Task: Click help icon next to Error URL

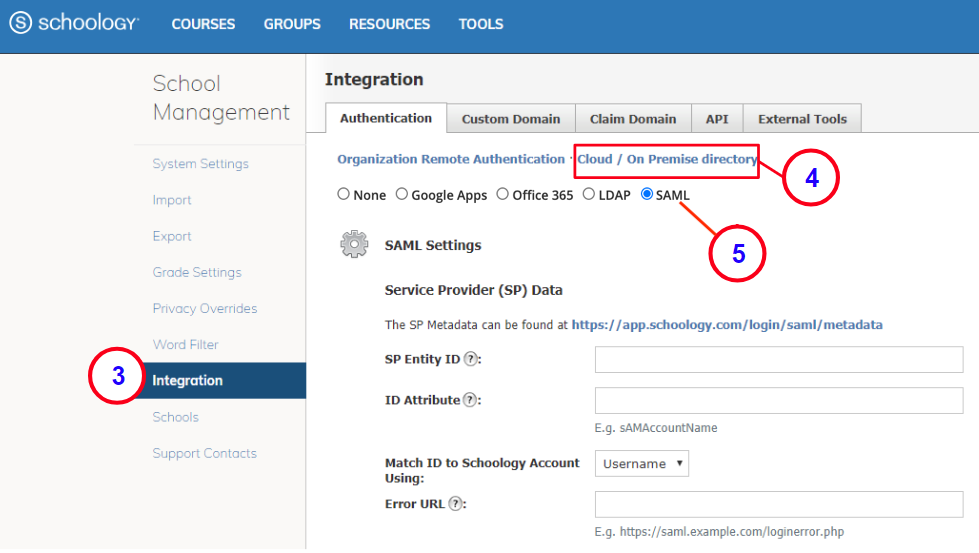Action: (x=456, y=504)
